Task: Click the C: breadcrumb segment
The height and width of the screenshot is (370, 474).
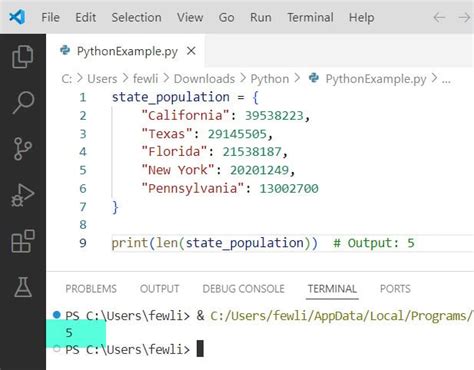Action: pos(67,79)
